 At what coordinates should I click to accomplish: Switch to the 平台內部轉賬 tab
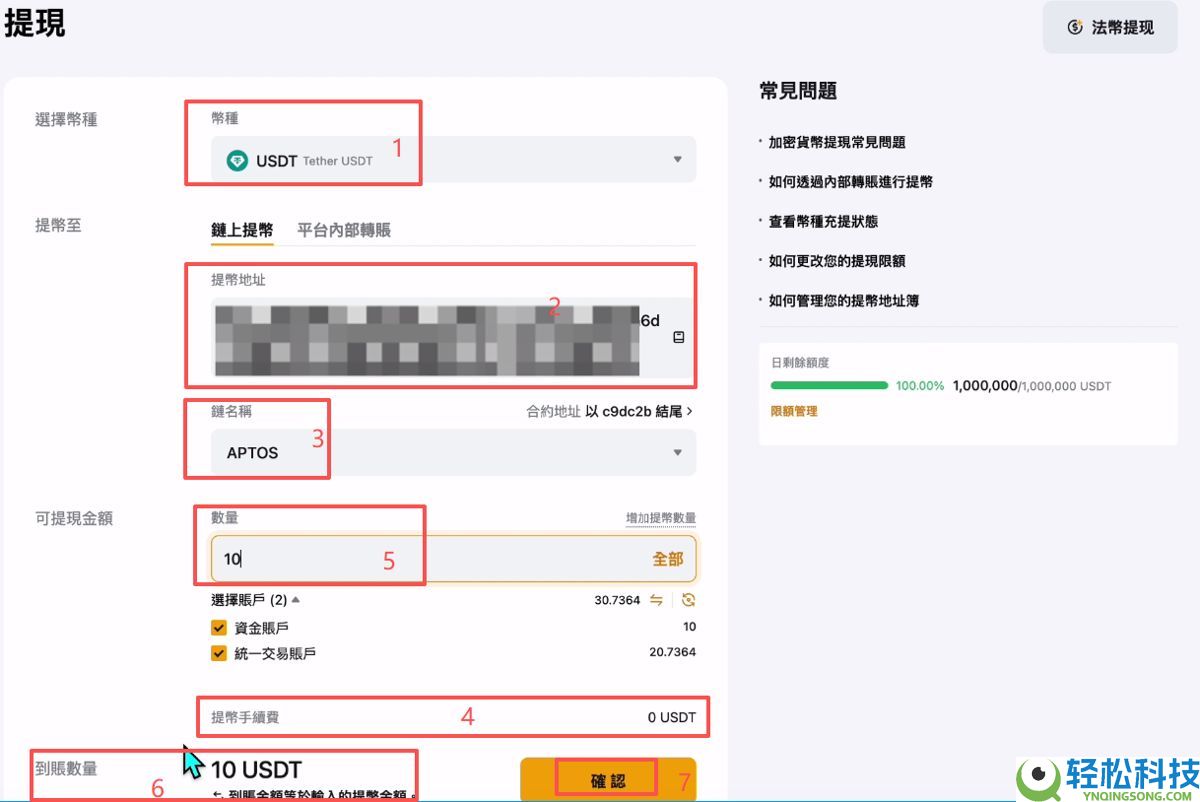point(343,229)
